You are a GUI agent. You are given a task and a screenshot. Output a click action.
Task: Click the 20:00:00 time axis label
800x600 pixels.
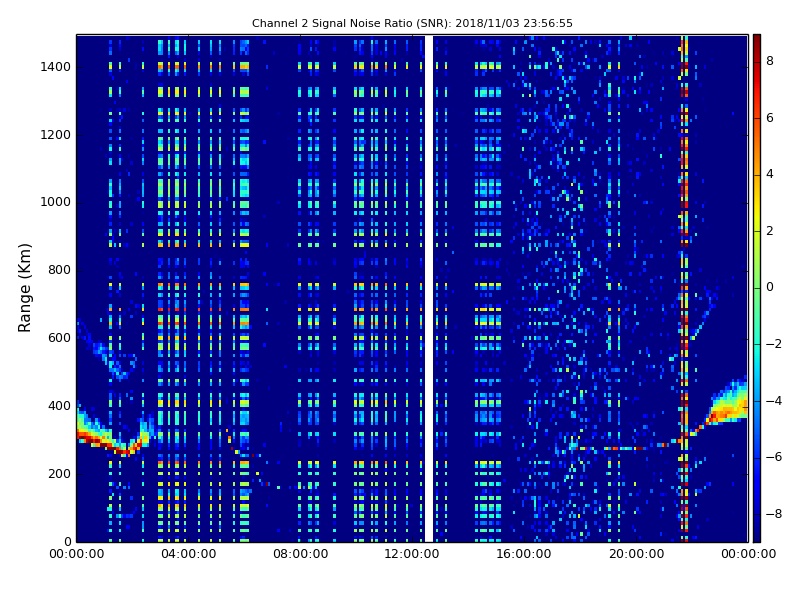pos(636,554)
